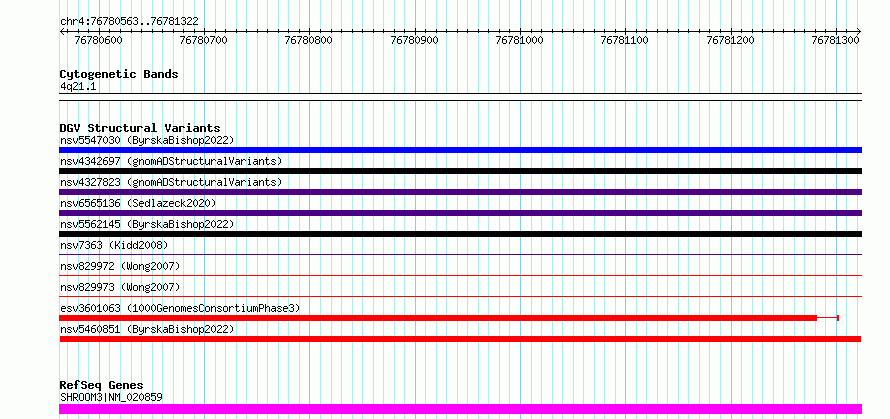This screenshot has height=419, width=890.
Task: Select the thin line under nsv7363
Action: click(x=460, y=255)
